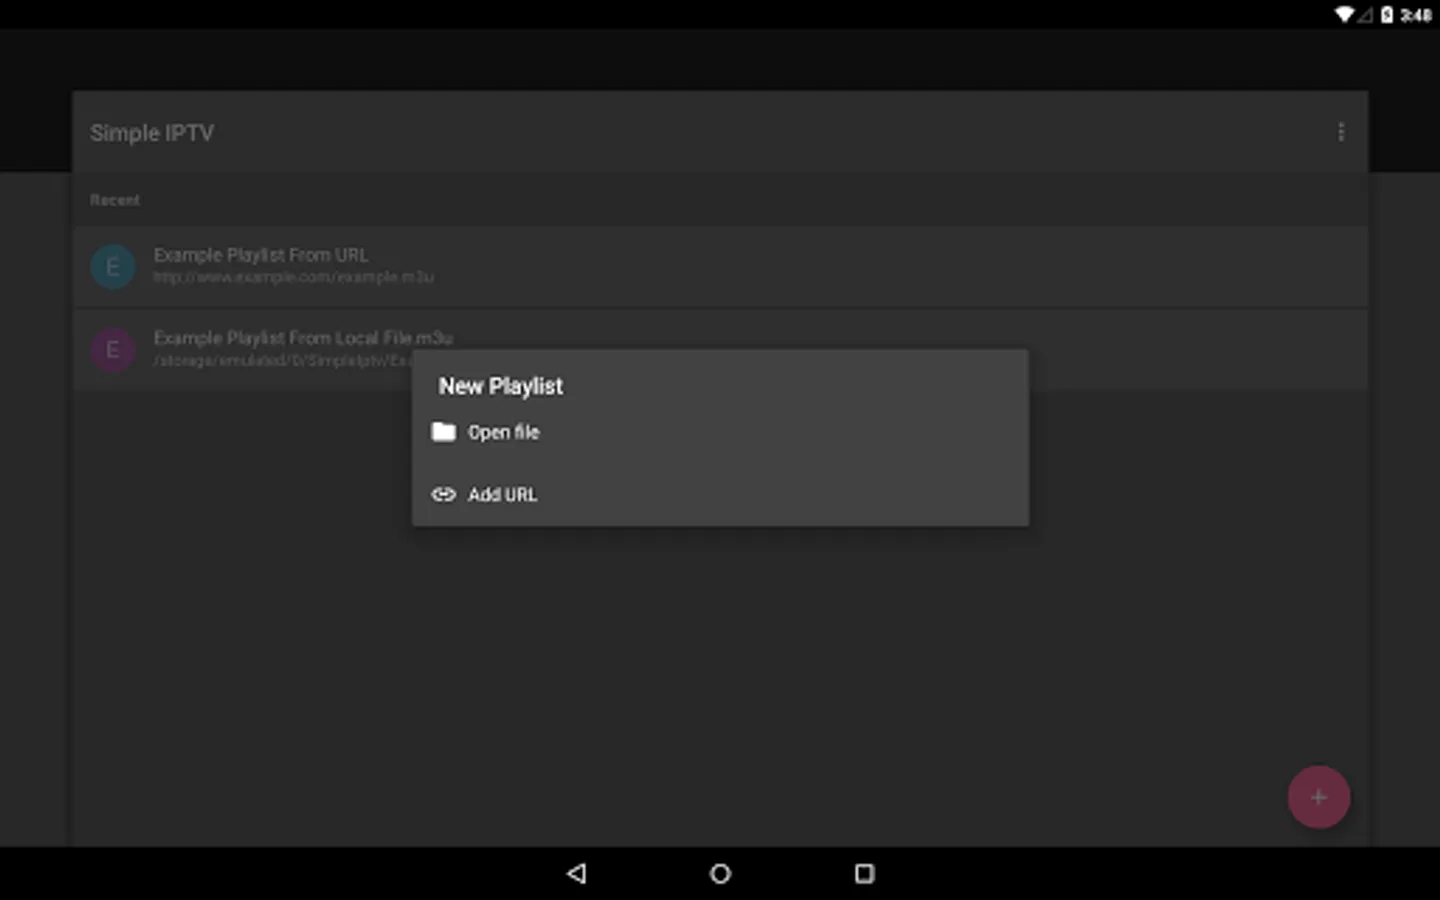This screenshot has width=1440, height=900.
Task: Click the purple E avatar of local file playlist
Action: (113, 350)
